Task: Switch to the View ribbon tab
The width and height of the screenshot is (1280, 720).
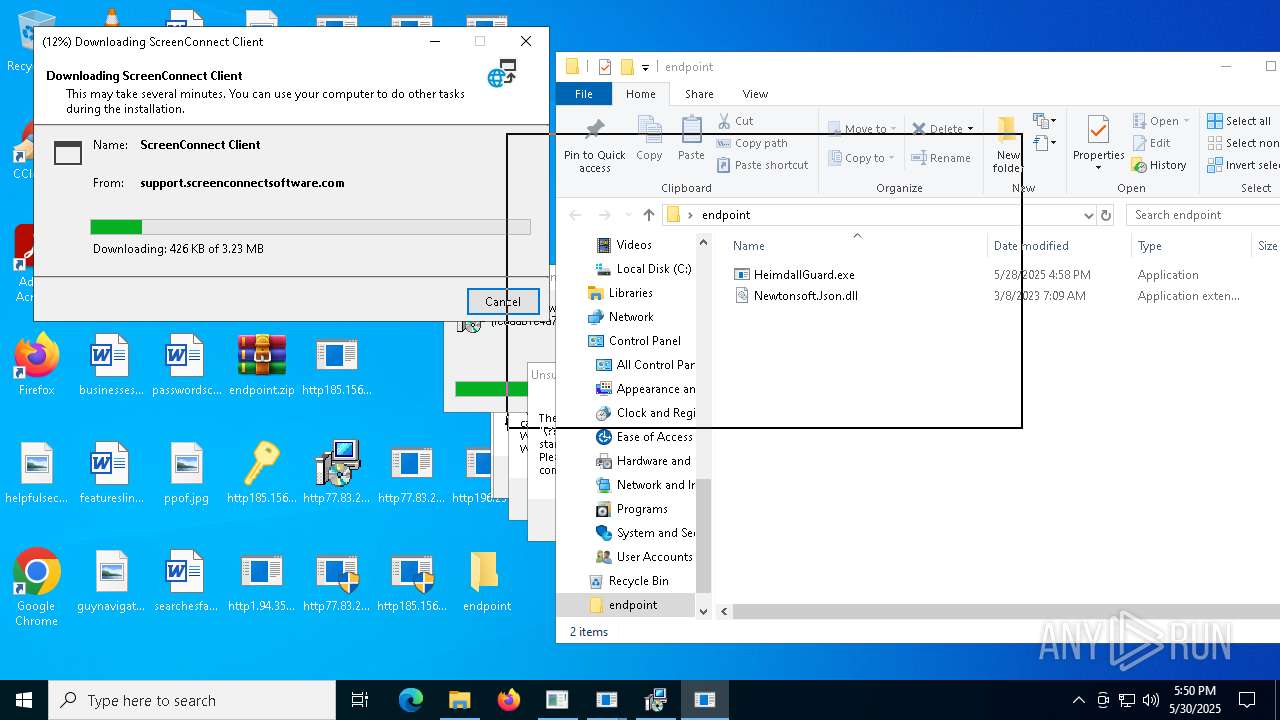Action: [755, 94]
